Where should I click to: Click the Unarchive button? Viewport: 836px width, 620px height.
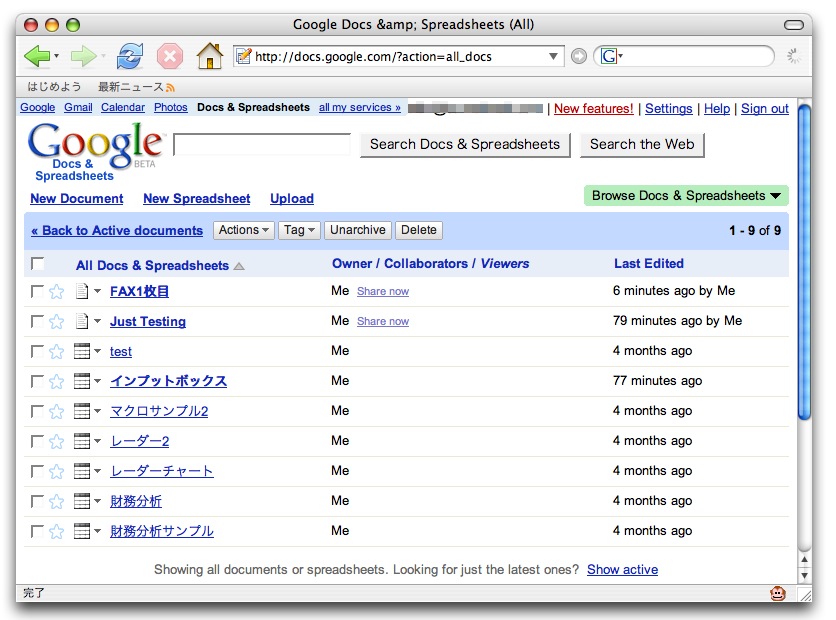[x=357, y=230]
